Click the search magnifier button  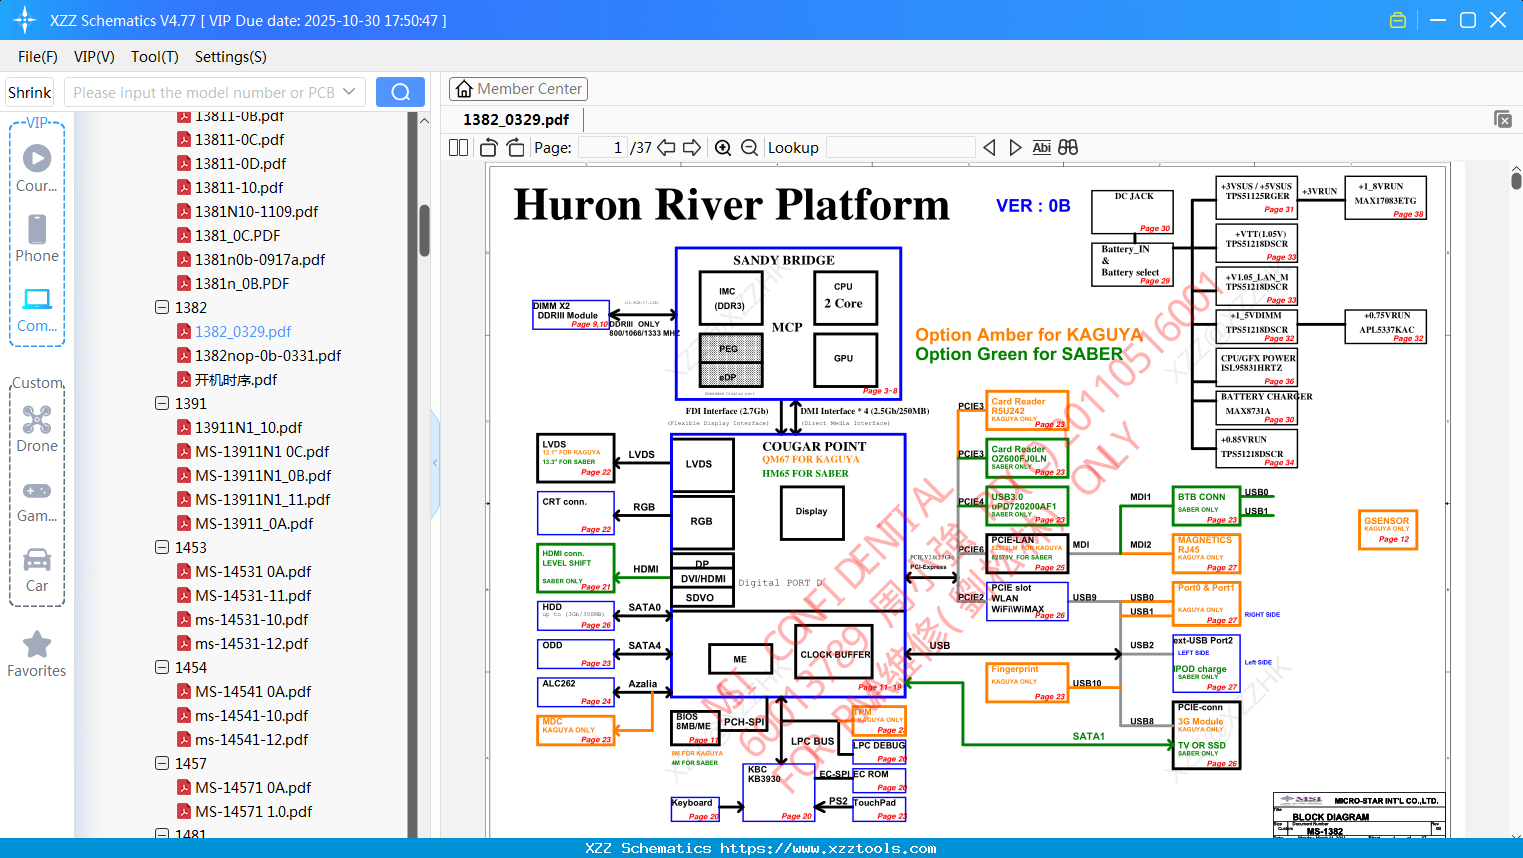400,92
